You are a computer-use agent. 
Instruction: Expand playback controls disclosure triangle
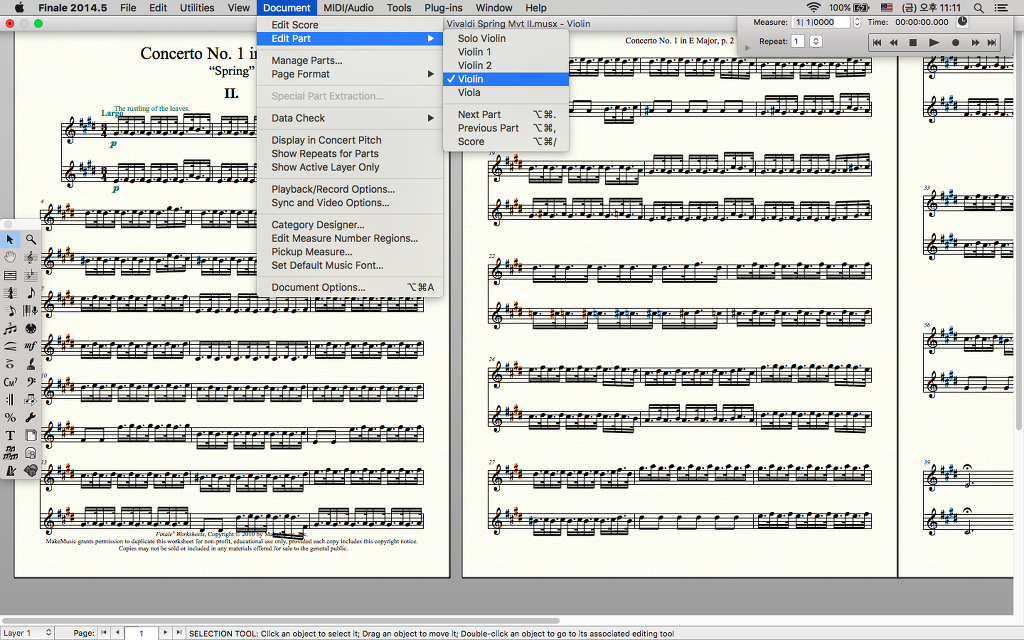[748, 47]
